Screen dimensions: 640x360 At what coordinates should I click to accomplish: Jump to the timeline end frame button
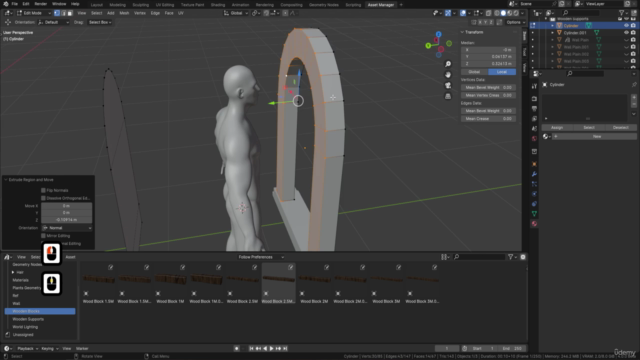point(285,349)
